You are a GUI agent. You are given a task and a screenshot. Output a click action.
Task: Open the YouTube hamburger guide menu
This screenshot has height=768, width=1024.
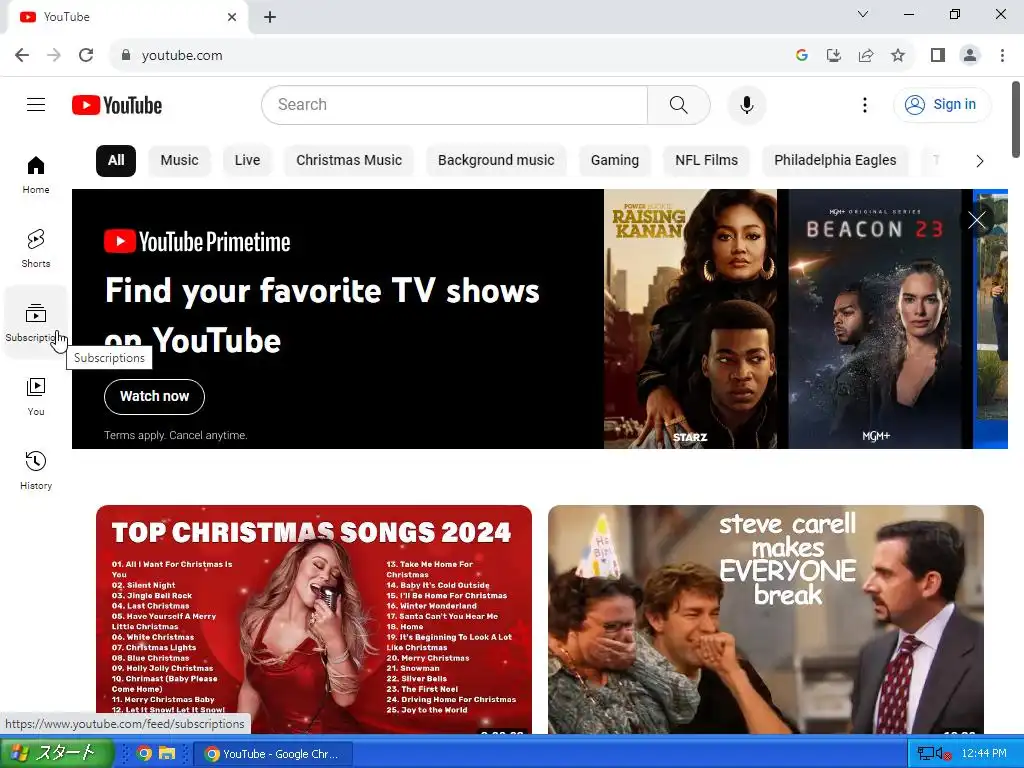[x=36, y=104]
